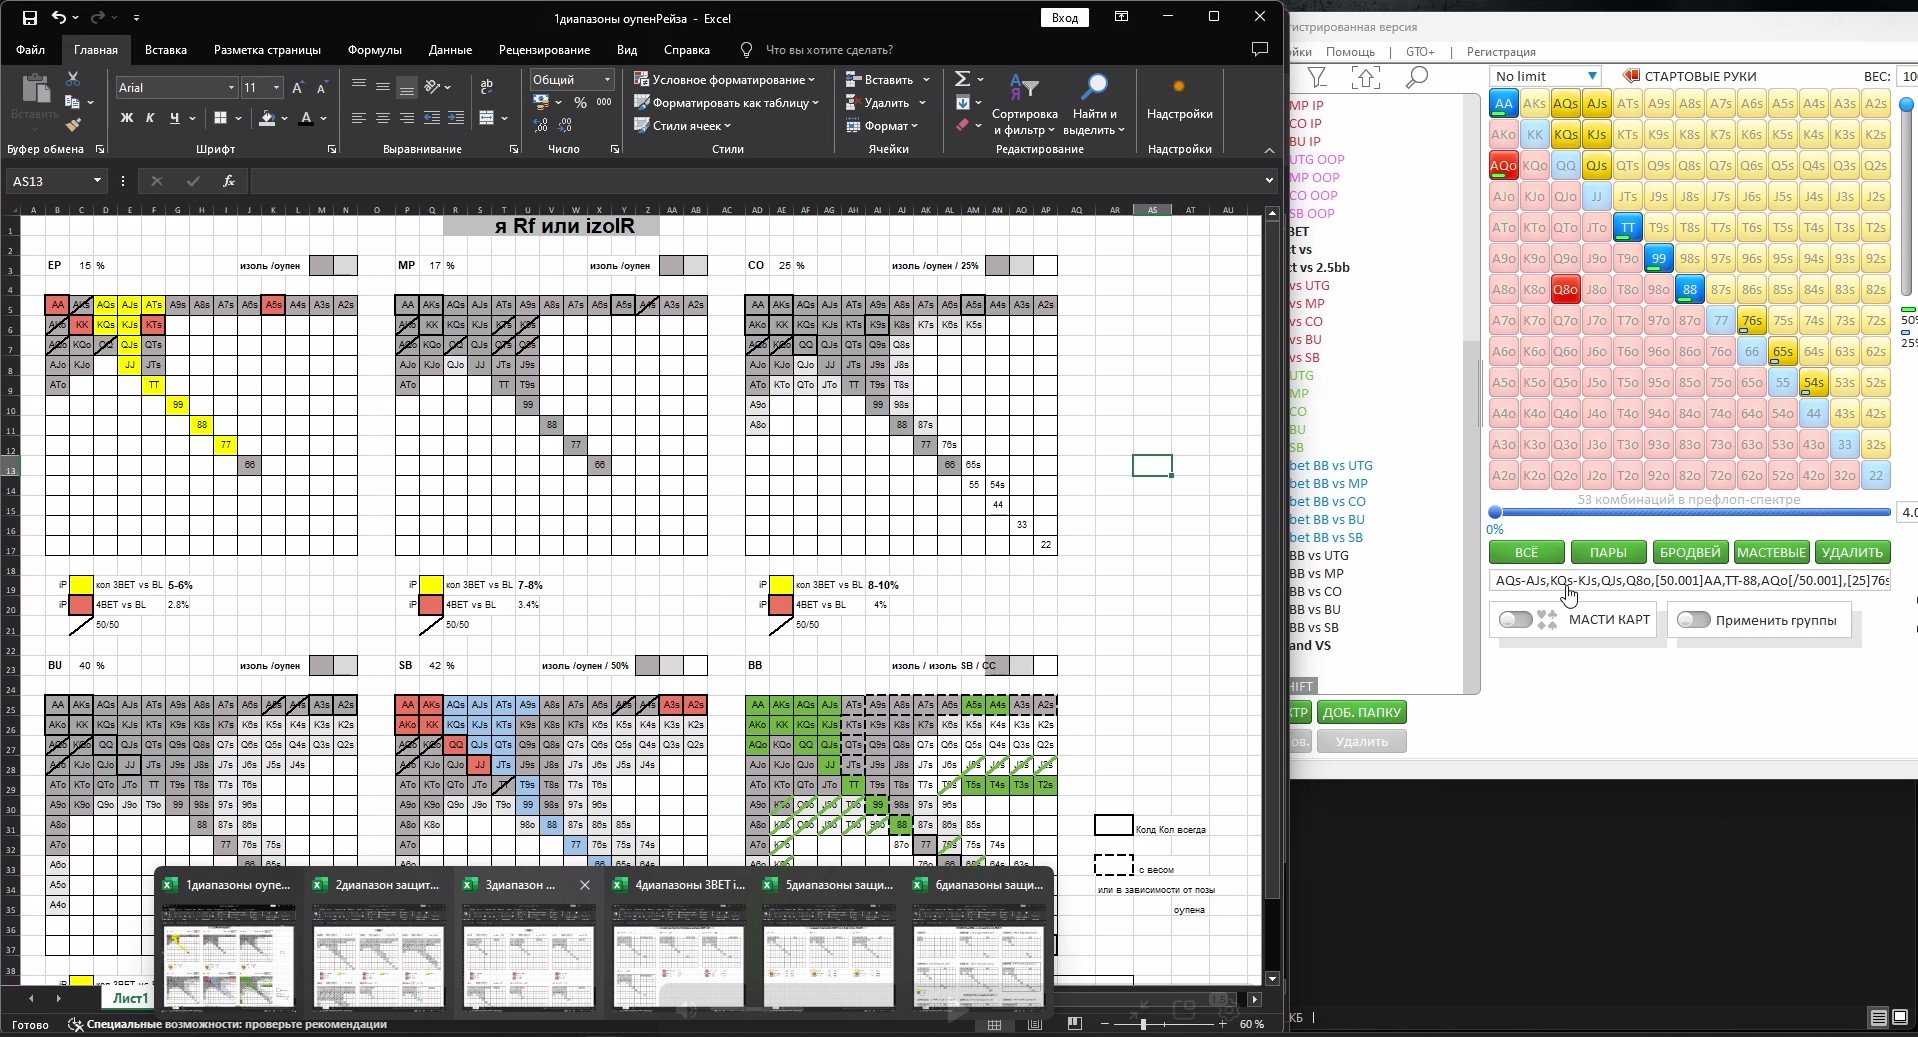This screenshot has width=1918, height=1037.
Task: Toggle the 76s hand cell in poker matrix
Action: click(1752, 320)
